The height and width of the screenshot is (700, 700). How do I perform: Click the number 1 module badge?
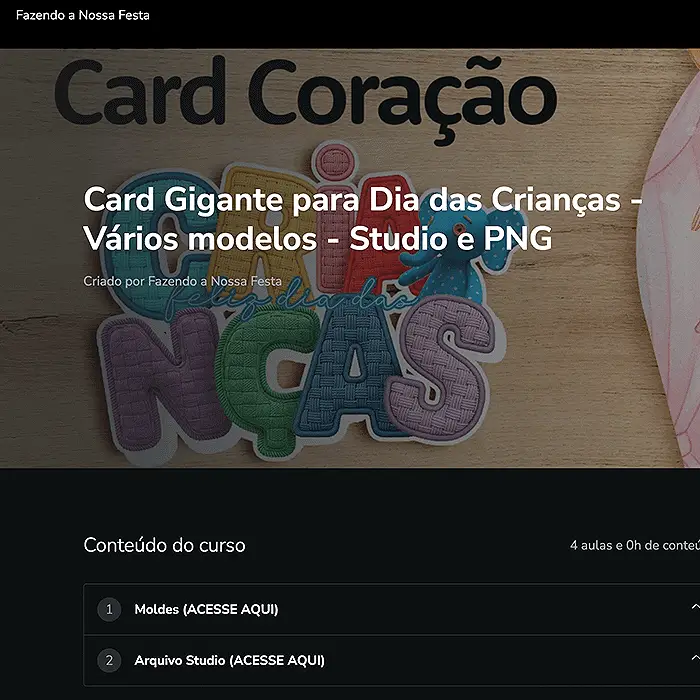coord(109,609)
